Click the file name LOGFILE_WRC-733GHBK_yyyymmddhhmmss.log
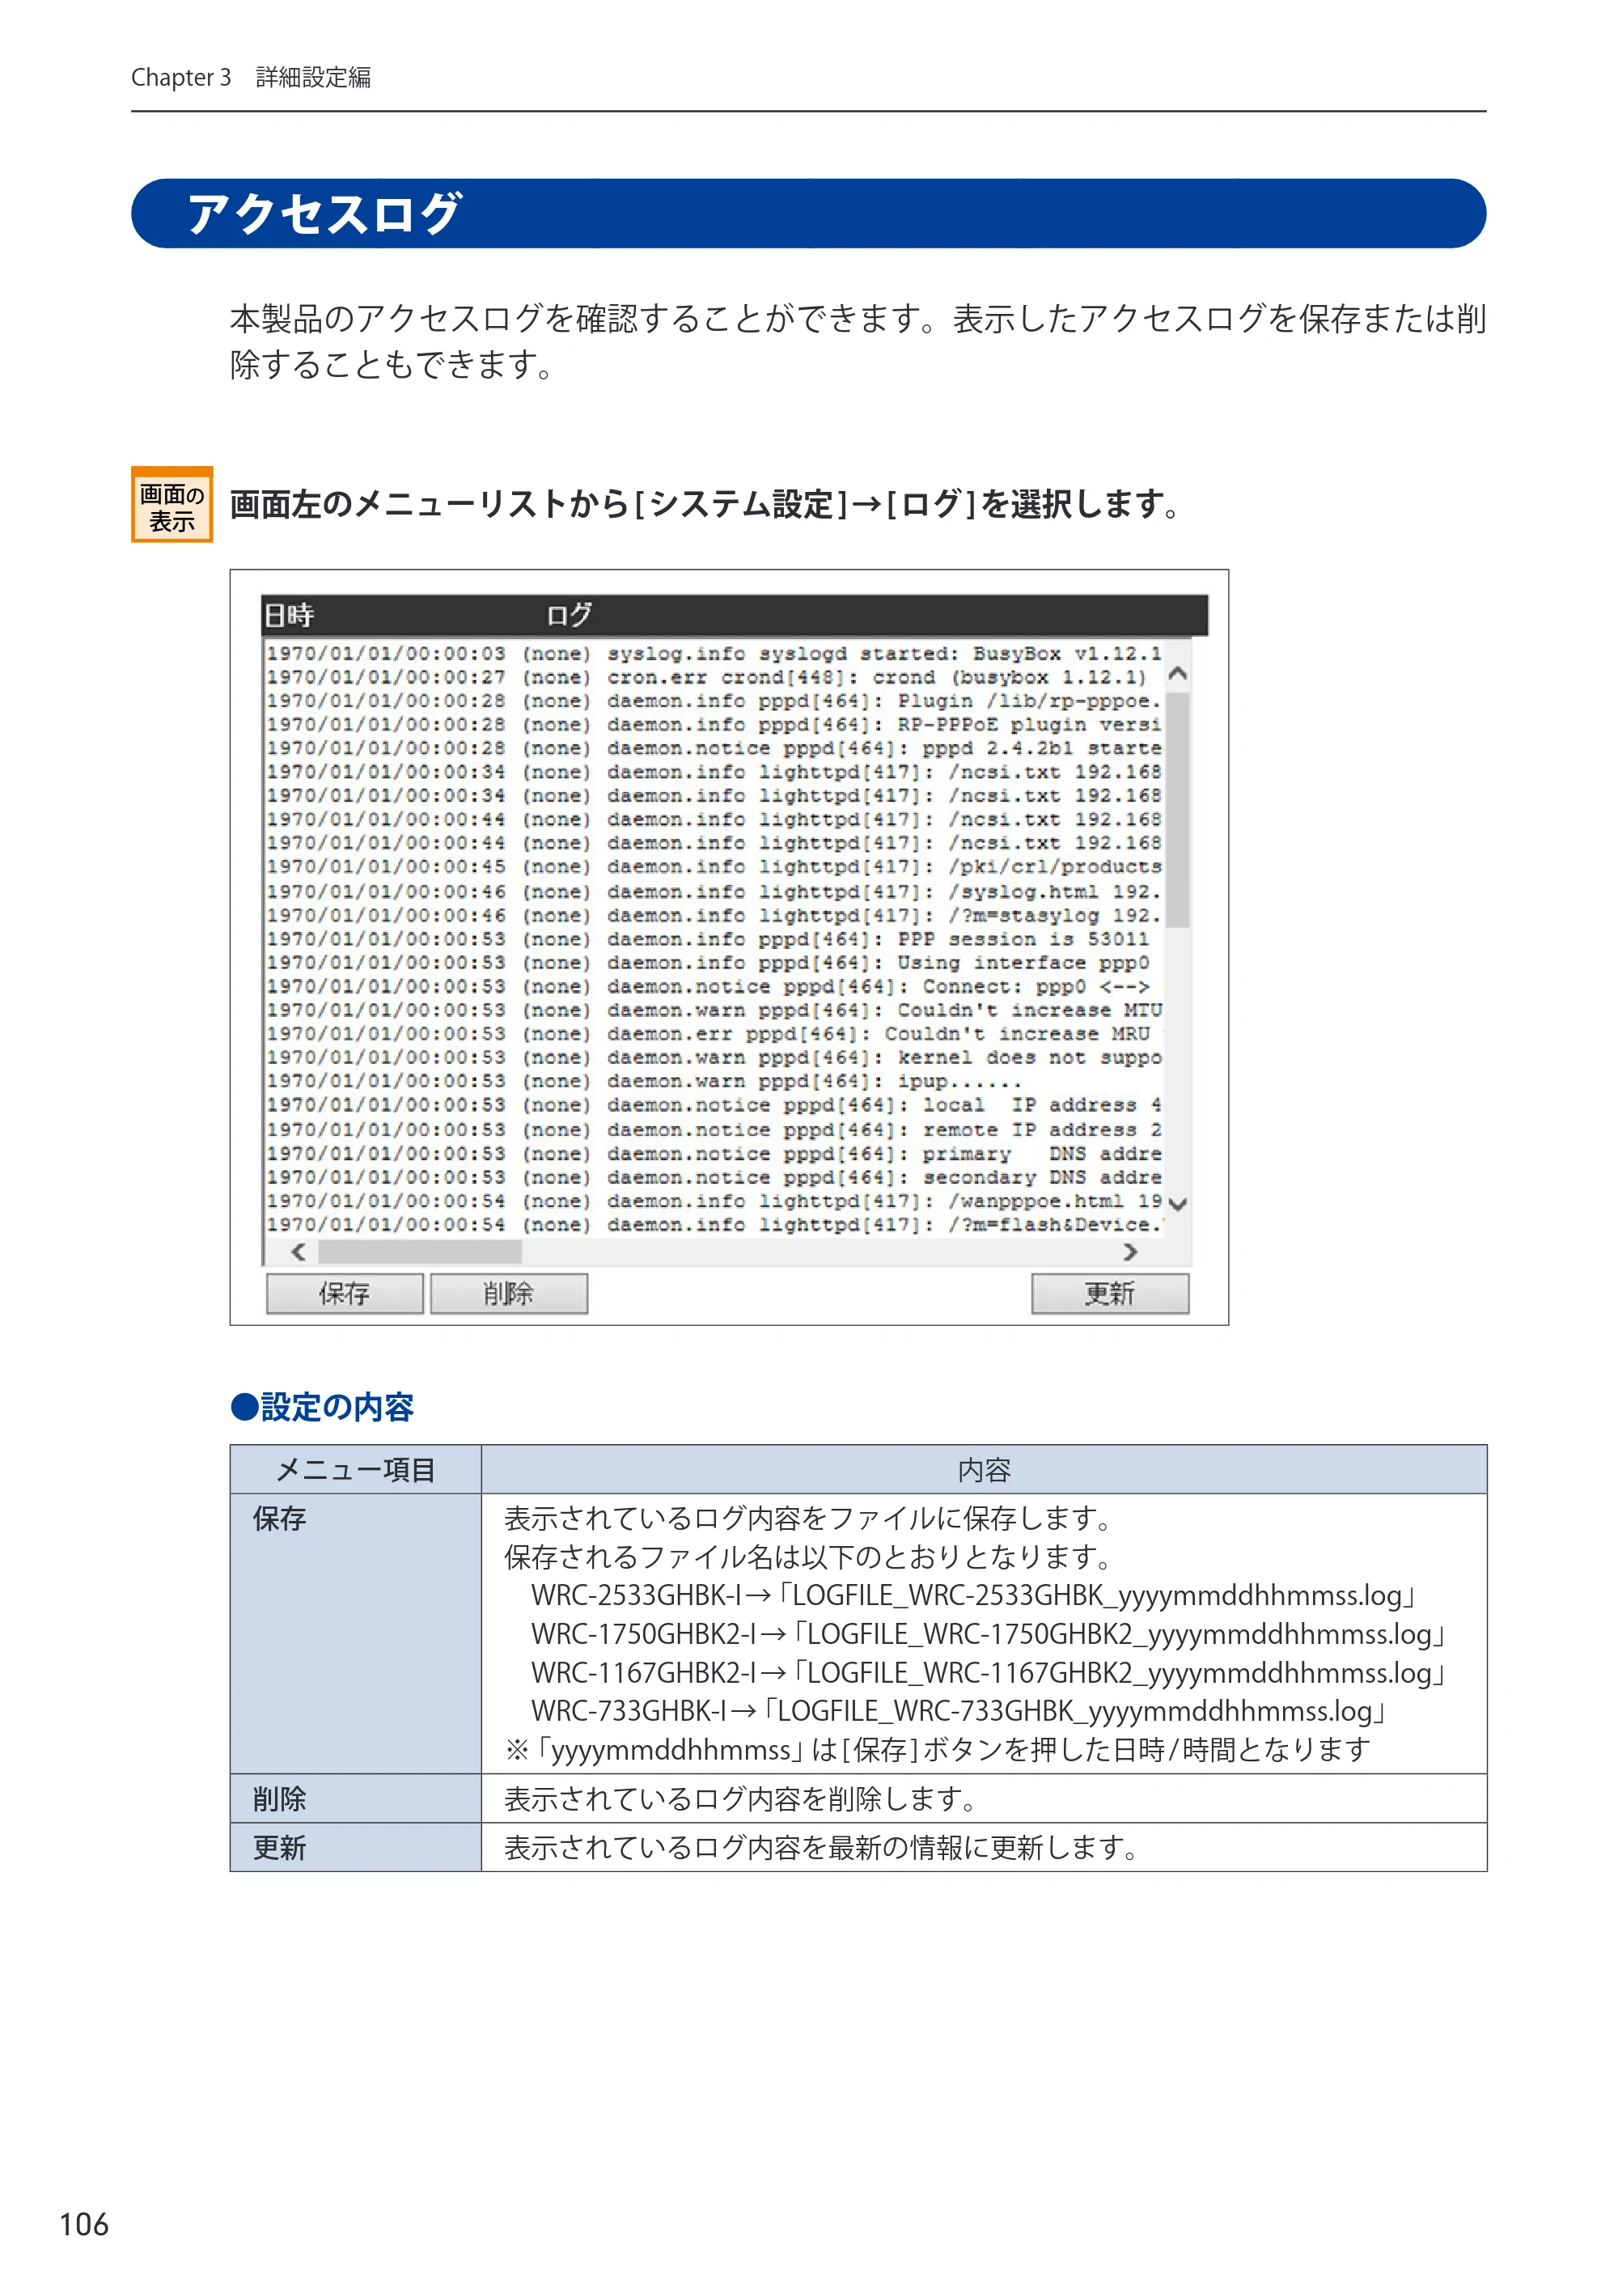This screenshot has height=2296, width=1618. coord(1074,1712)
